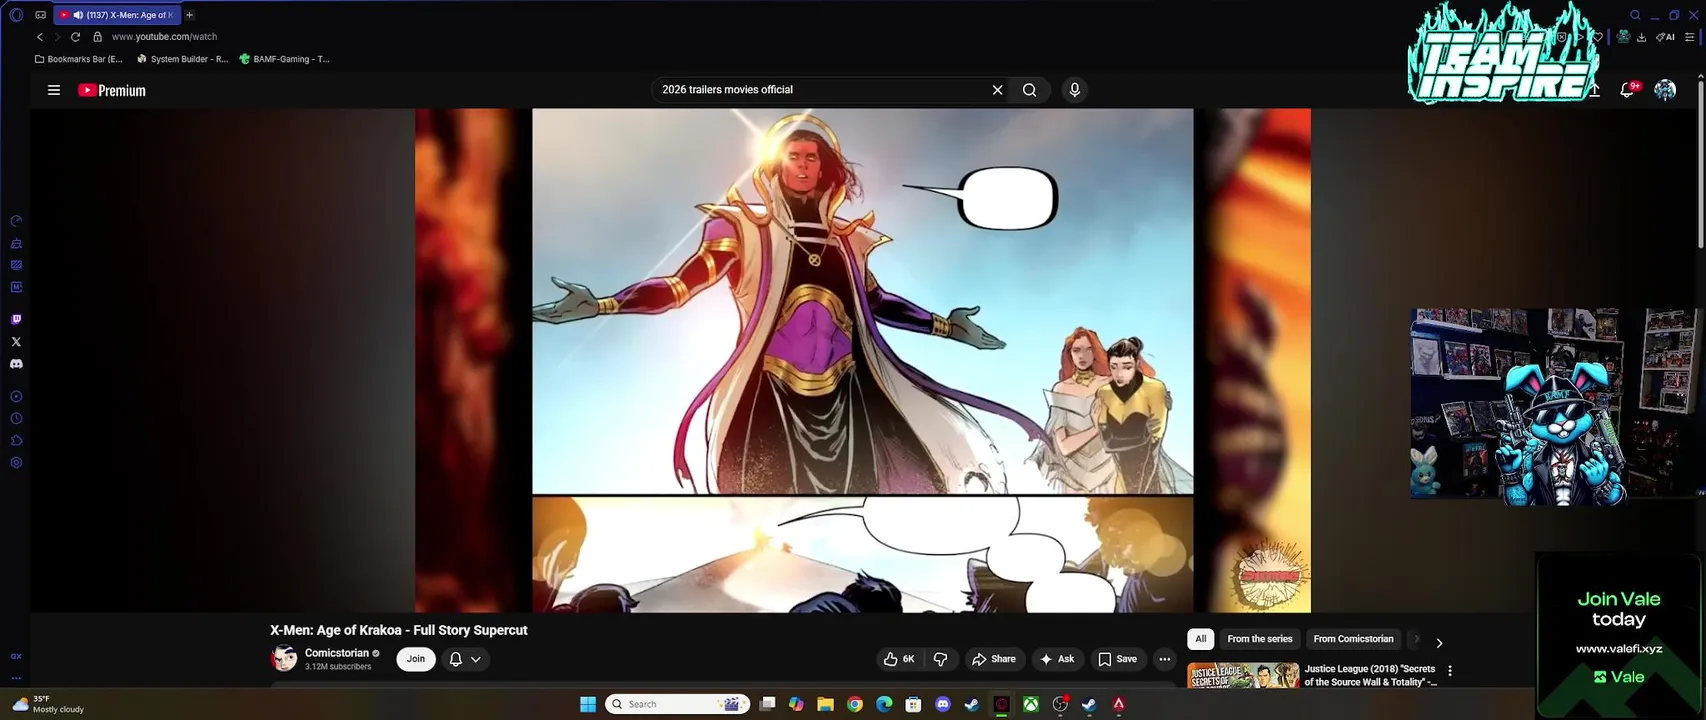Dislike the X-Men video

click(940, 659)
